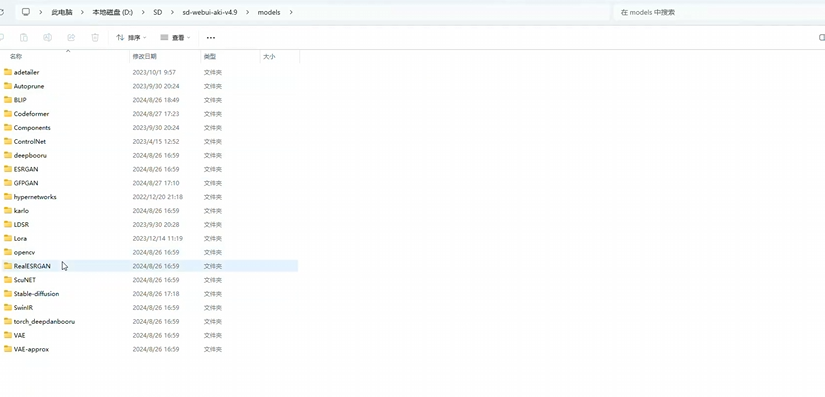Select the opencv folder icon
825x397 pixels.
coord(8,252)
